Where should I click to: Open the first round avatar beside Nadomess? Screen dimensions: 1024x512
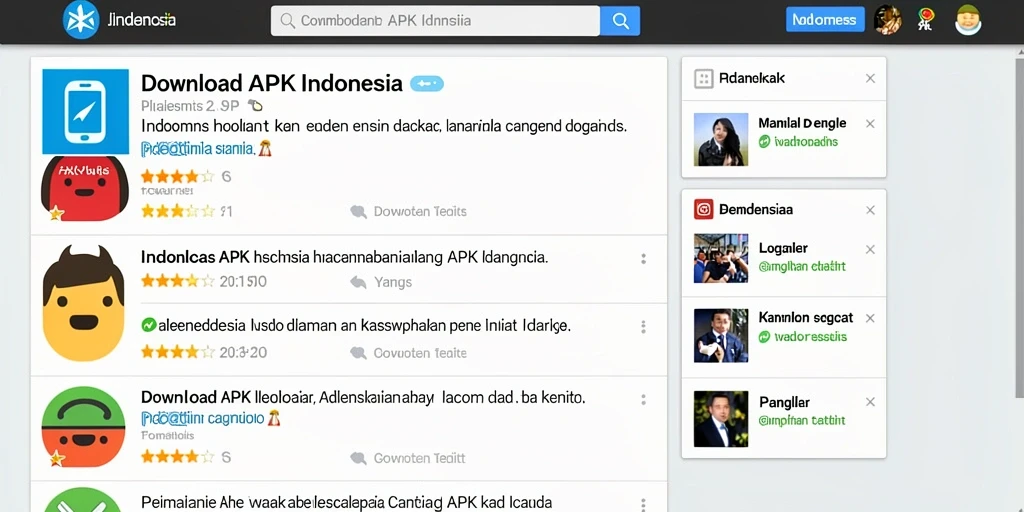888,20
